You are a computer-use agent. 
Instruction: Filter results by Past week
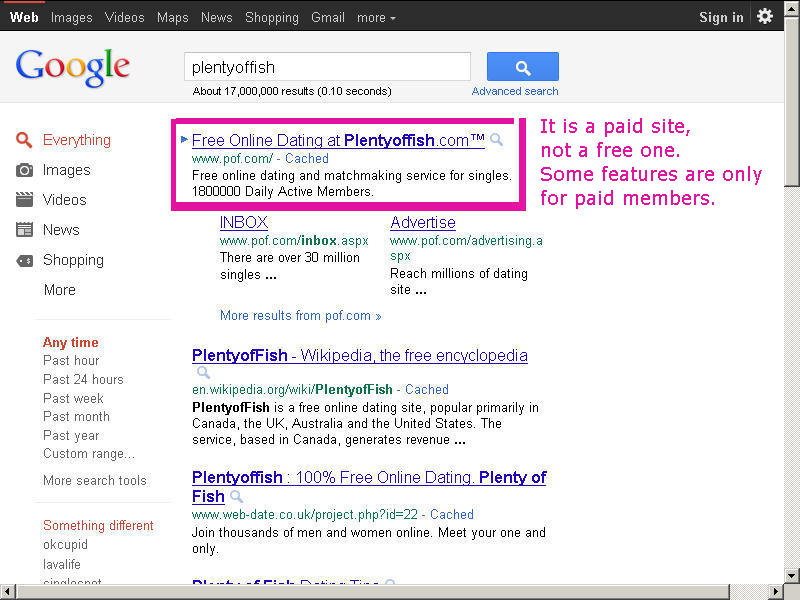pyautogui.click(x=73, y=398)
